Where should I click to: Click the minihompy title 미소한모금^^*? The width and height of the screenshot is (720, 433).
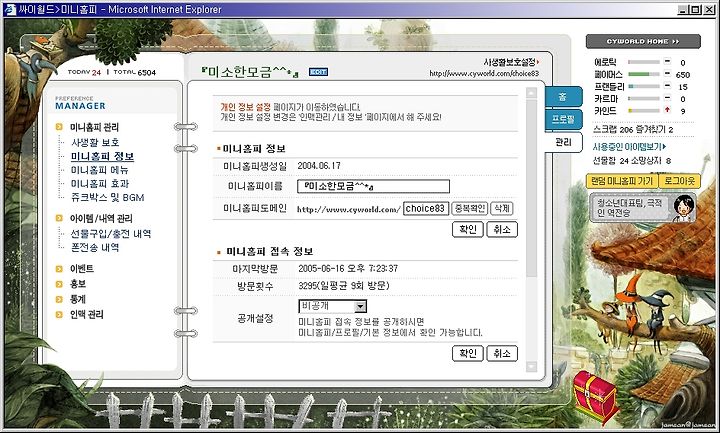click(250, 72)
